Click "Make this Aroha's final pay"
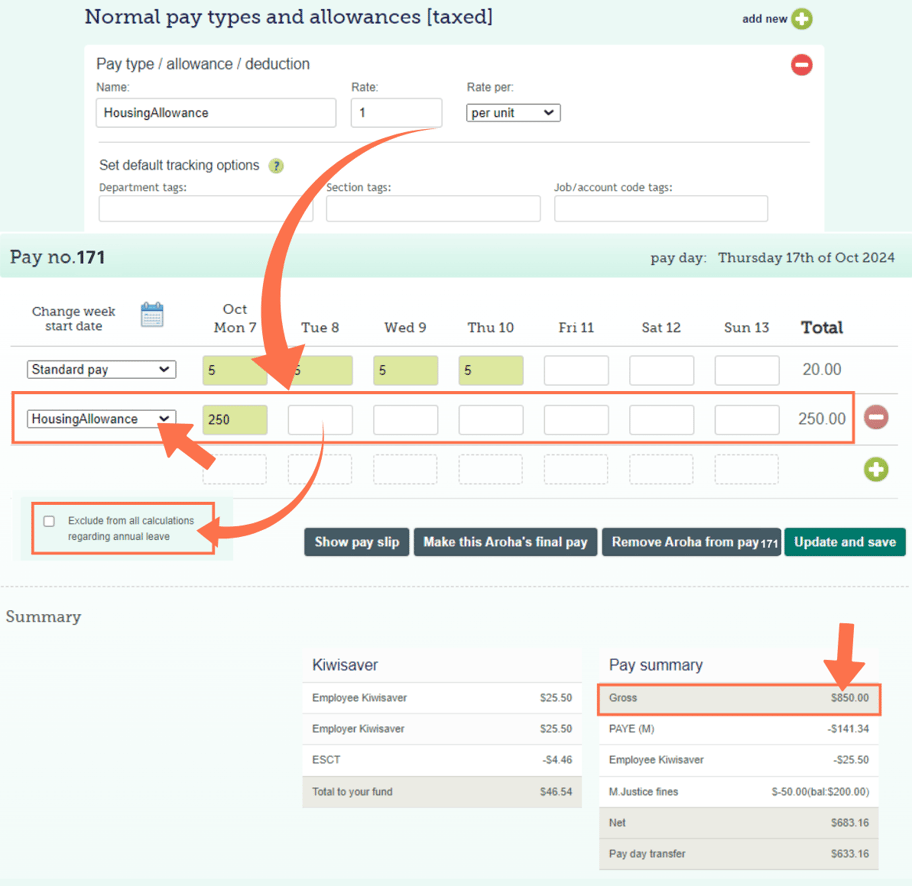The image size is (912, 886). tap(506, 542)
